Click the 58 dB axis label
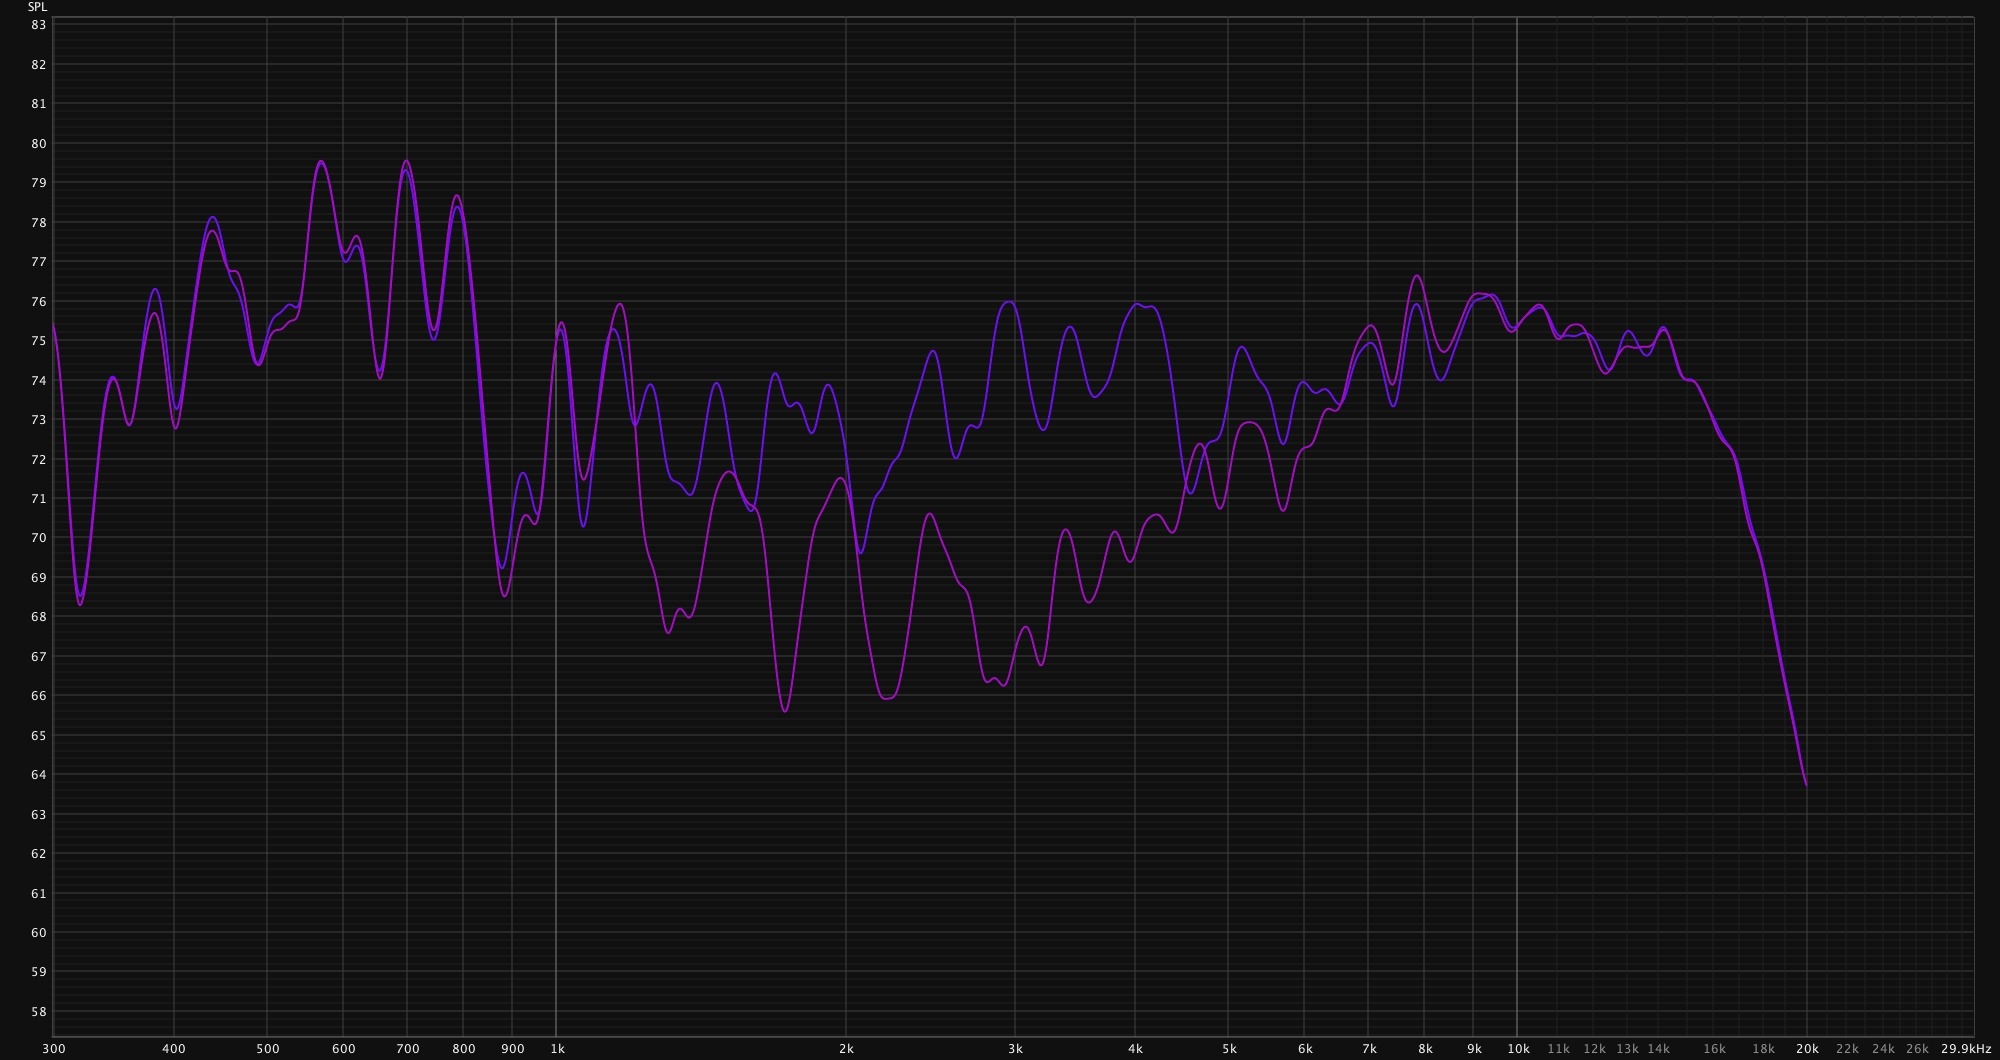Screen dimensions: 2000x1060 [x=39, y=1012]
